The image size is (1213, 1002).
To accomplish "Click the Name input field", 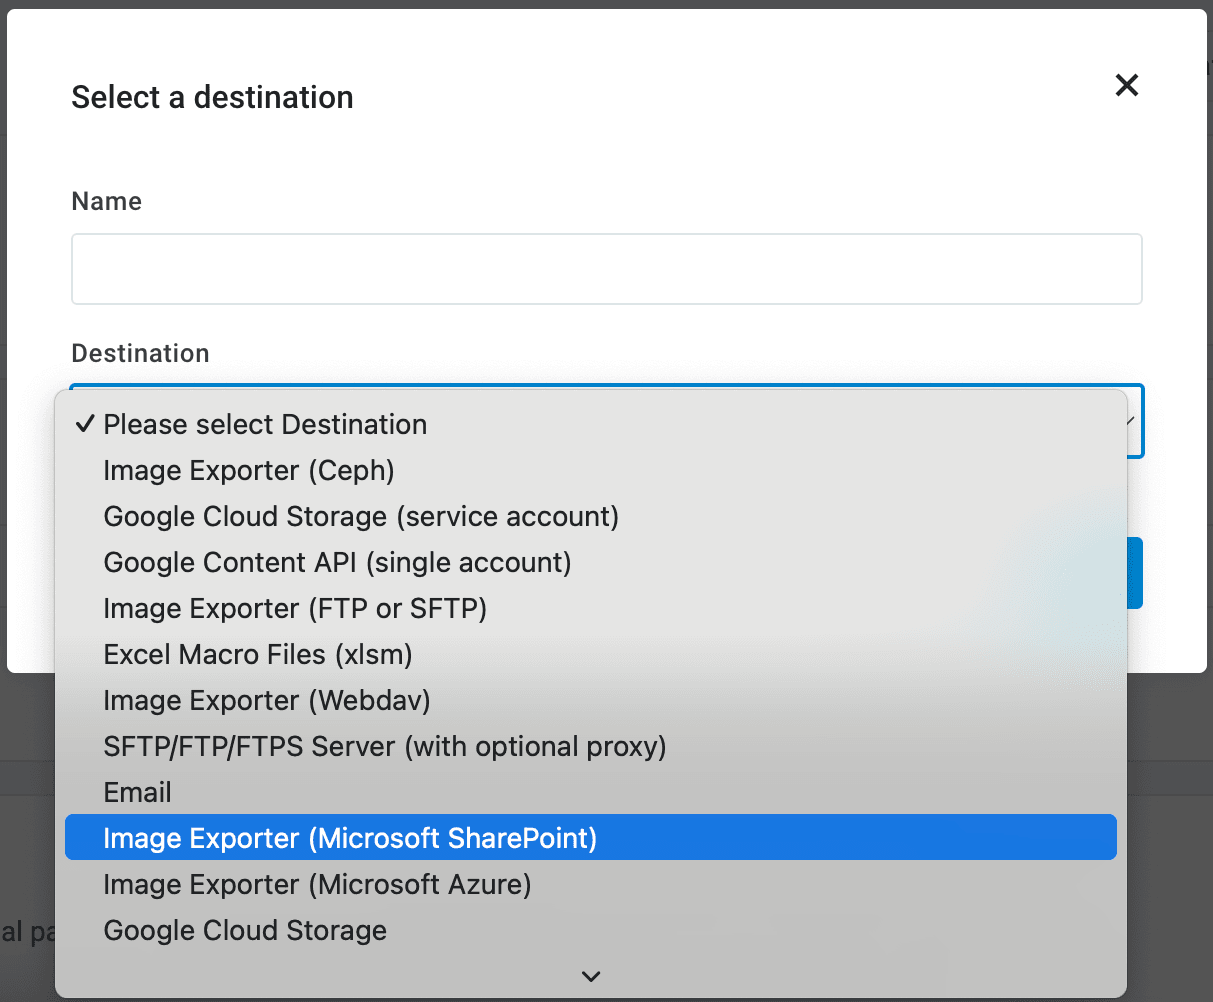I will click(606, 269).
